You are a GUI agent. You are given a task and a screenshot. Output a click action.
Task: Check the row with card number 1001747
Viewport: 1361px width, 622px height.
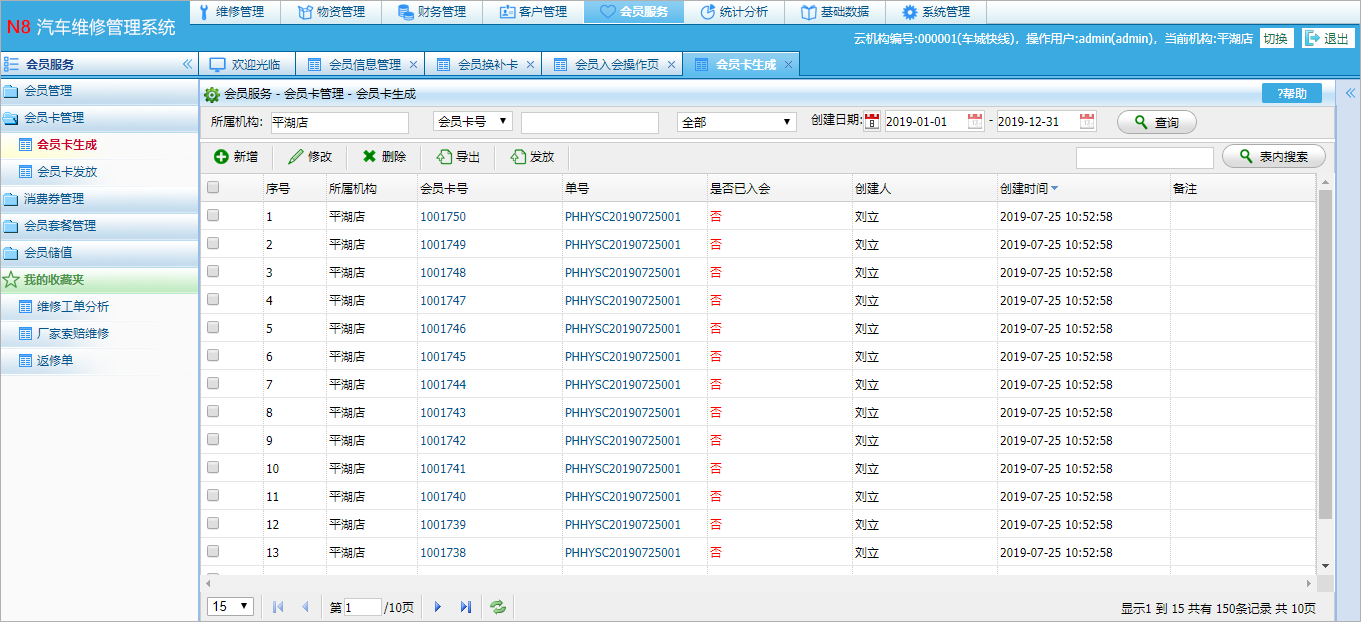pos(213,299)
